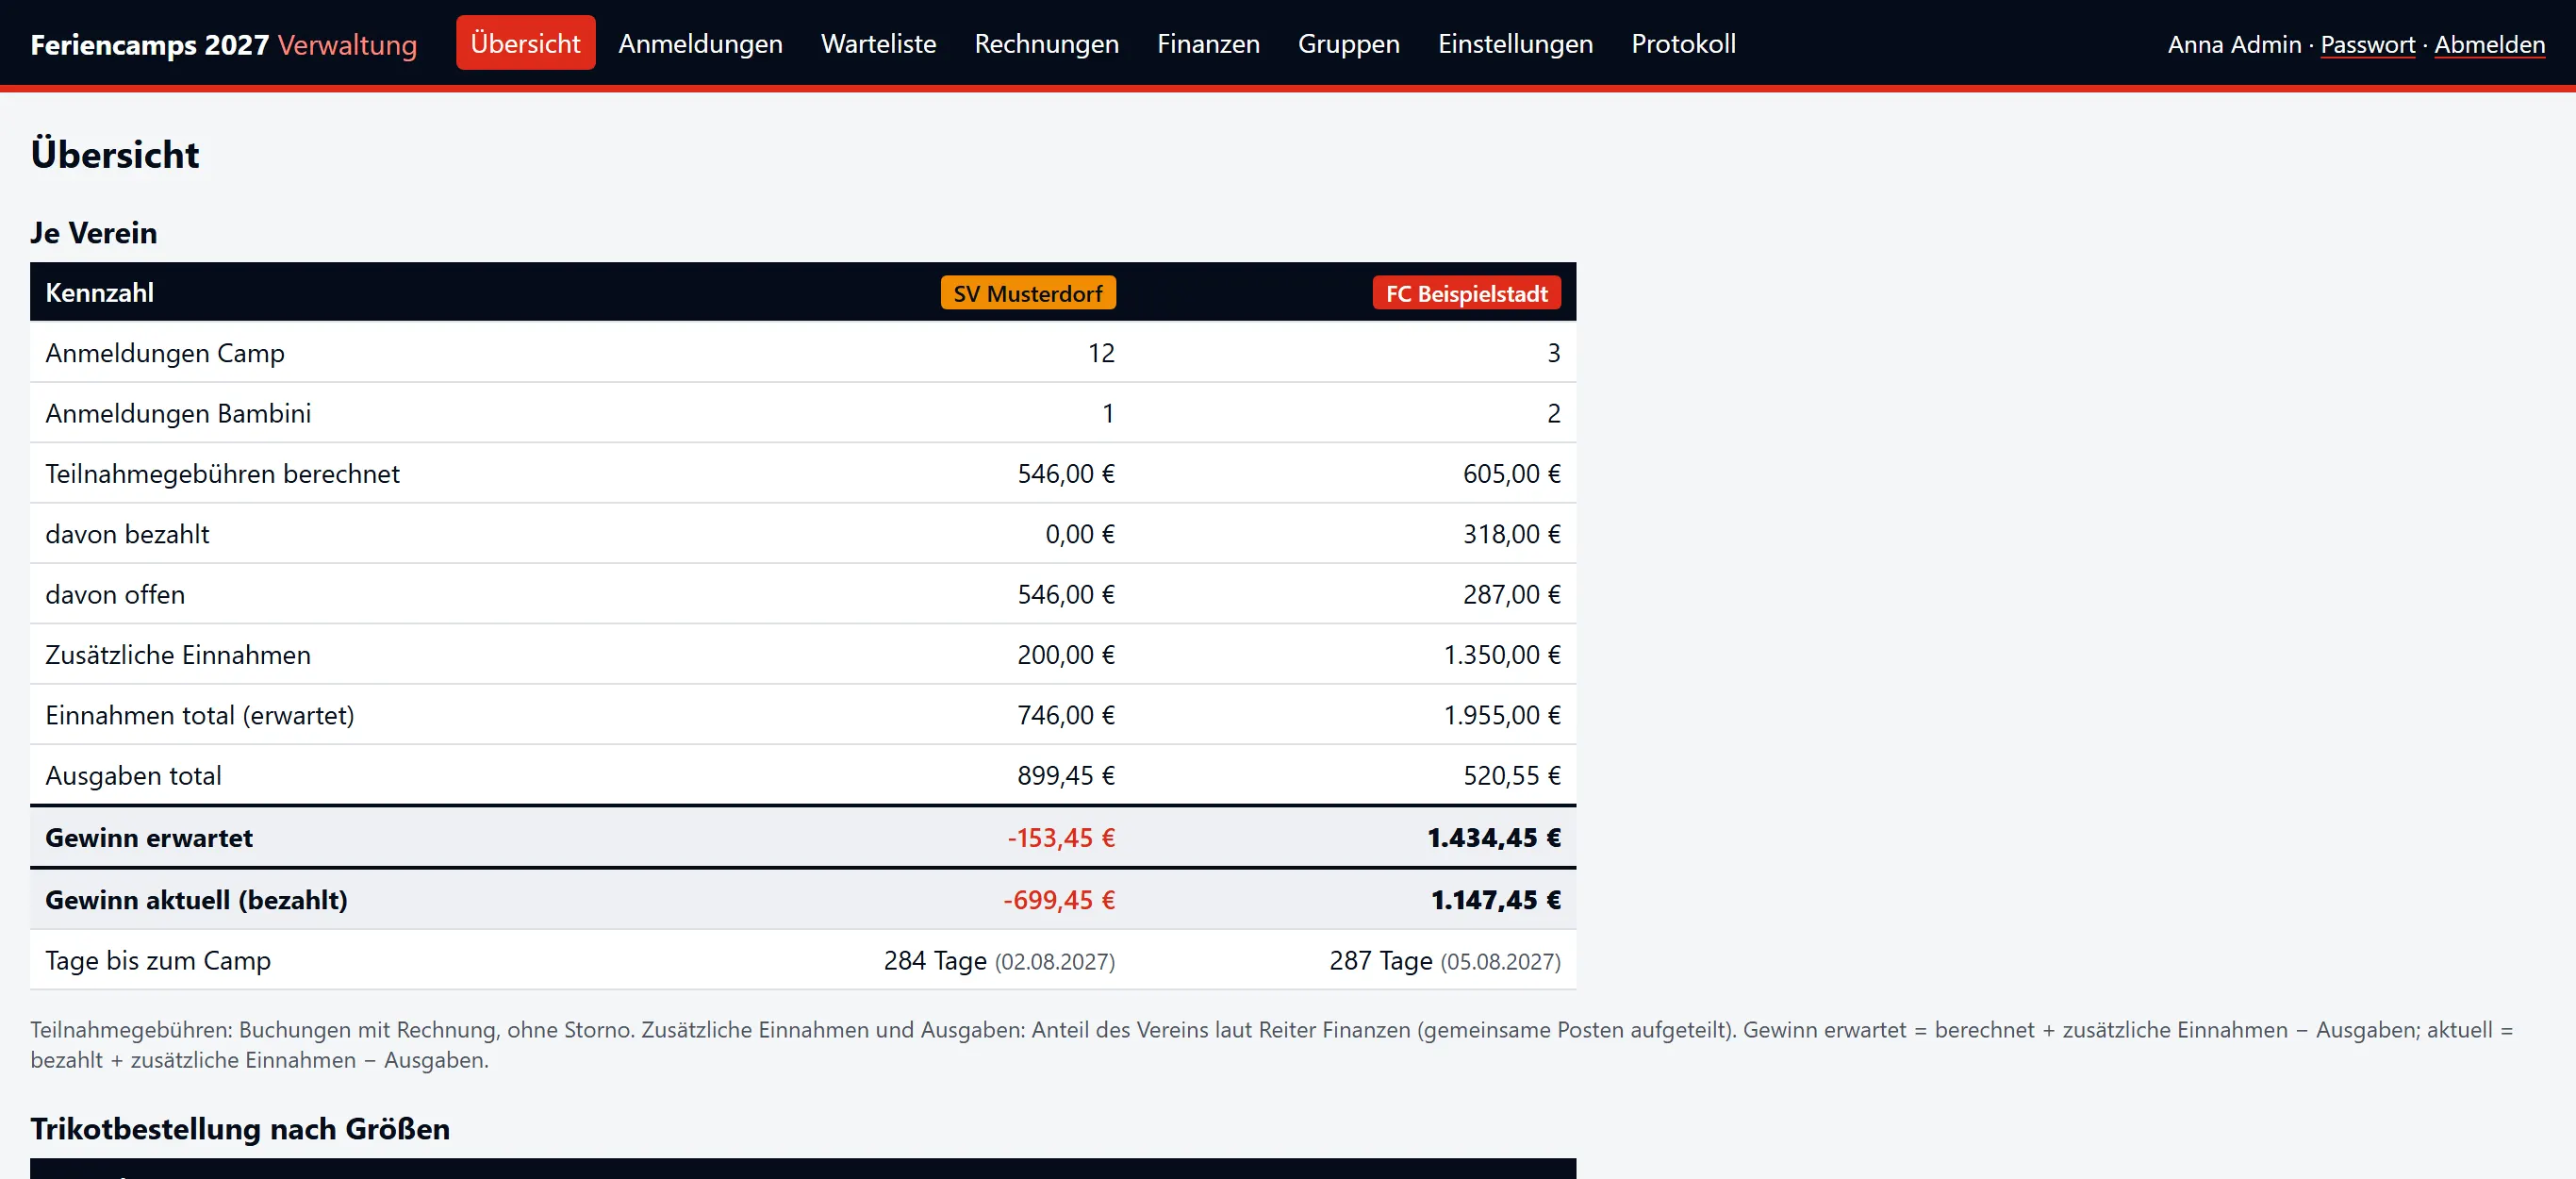The image size is (2576, 1179).
Task: Click the 1.350,00 € value
Action: [x=1502, y=654]
